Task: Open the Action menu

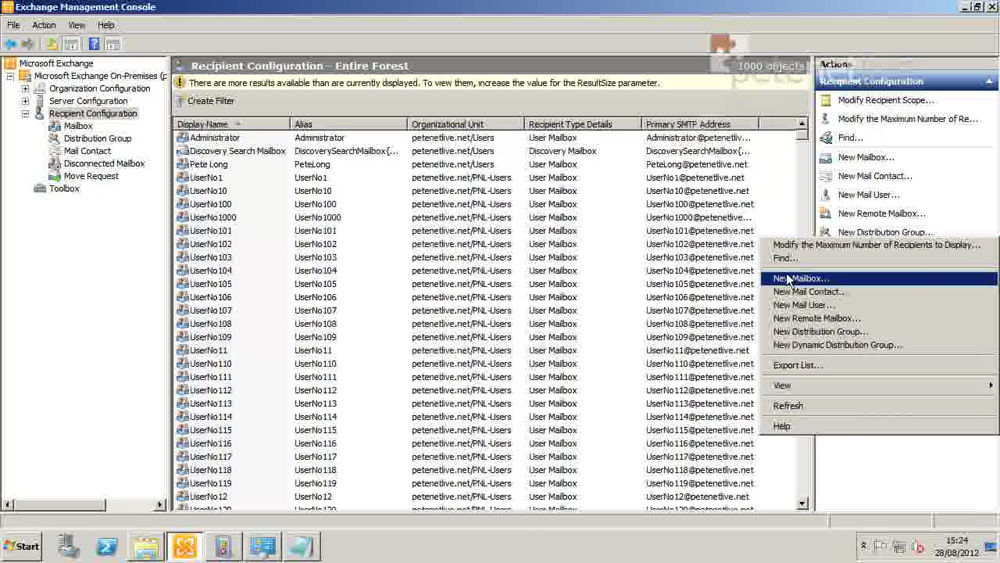Action: pyautogui.click(x=44, y=25)
